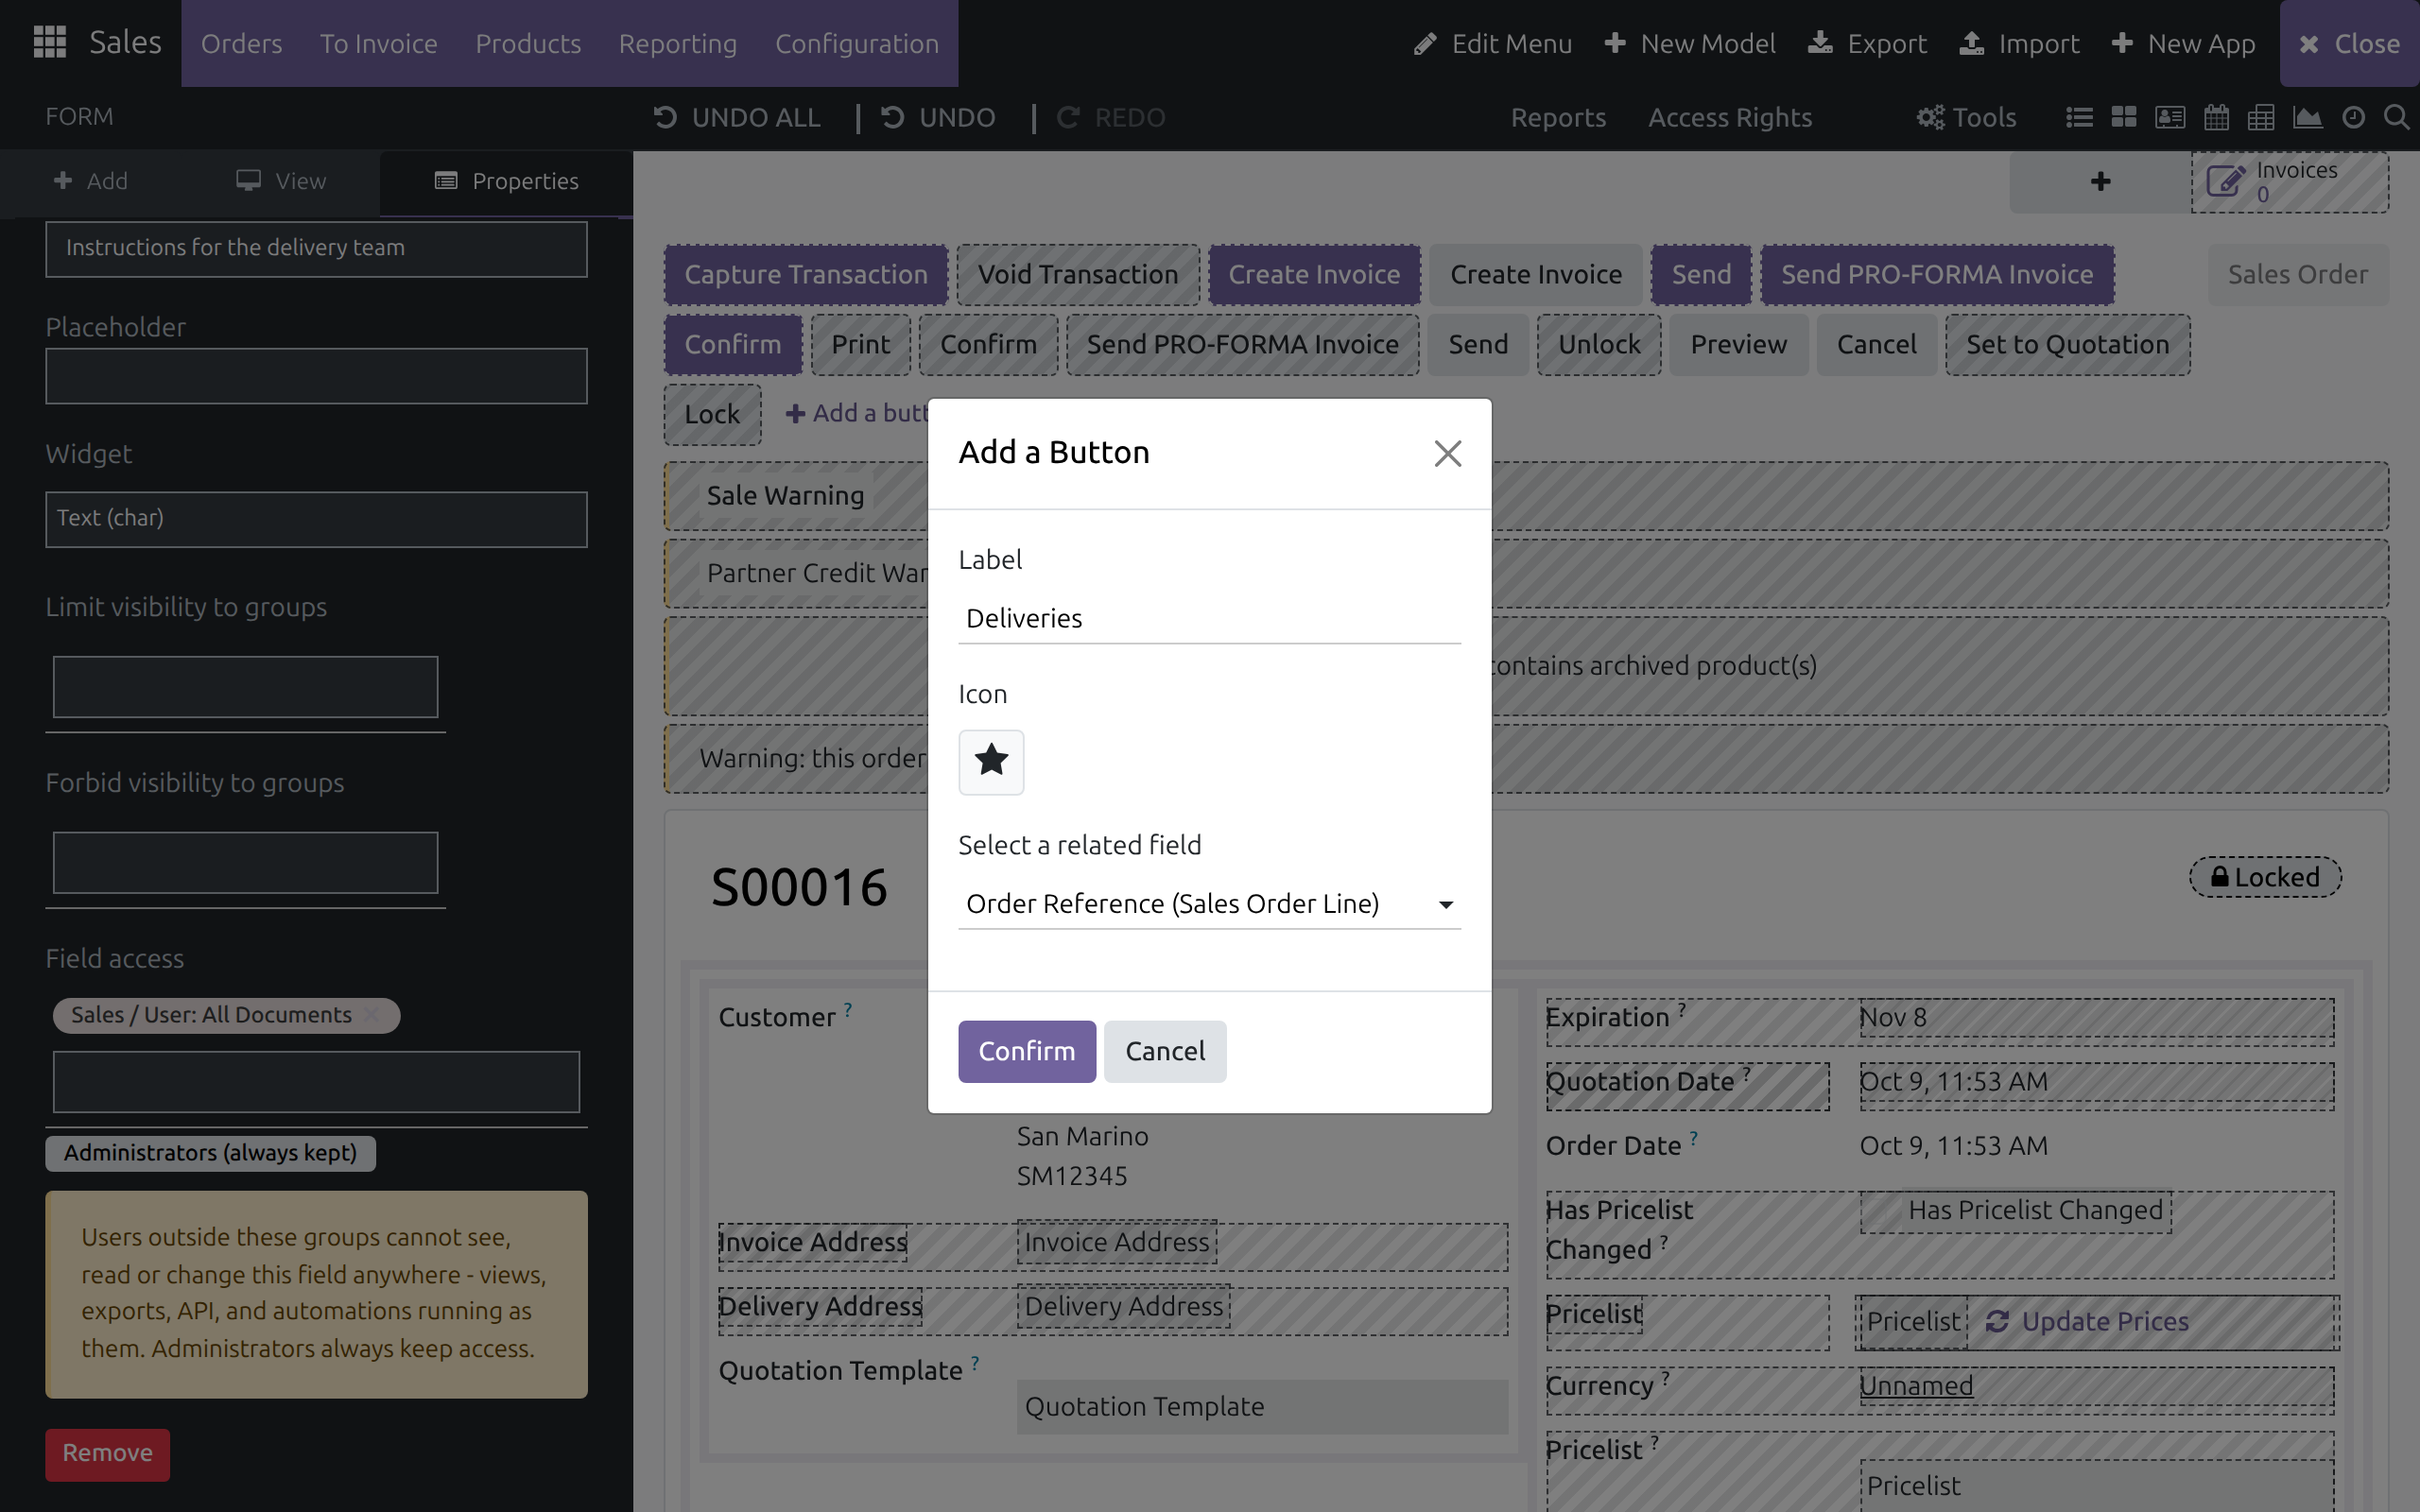Open Reports in the Studio toolbar
Screen dimensions: 2420x1512
[1558, 118]
